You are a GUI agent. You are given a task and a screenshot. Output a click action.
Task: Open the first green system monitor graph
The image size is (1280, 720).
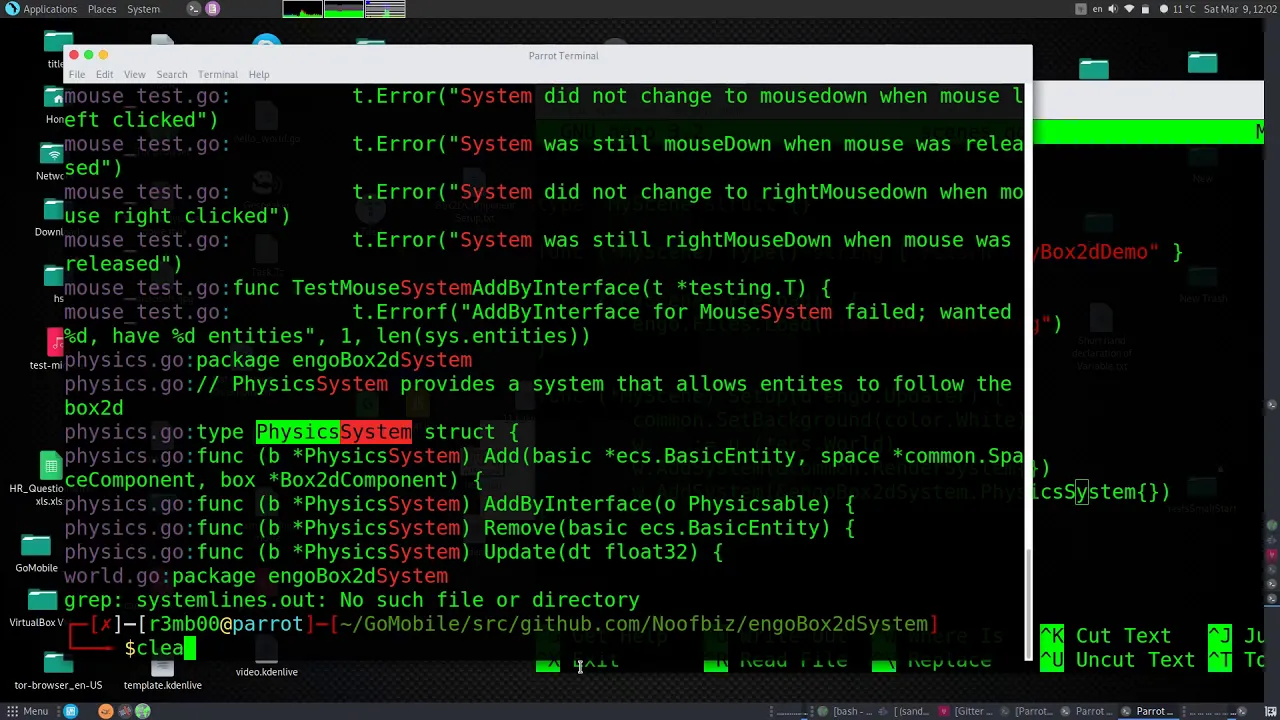pos(302,9)
